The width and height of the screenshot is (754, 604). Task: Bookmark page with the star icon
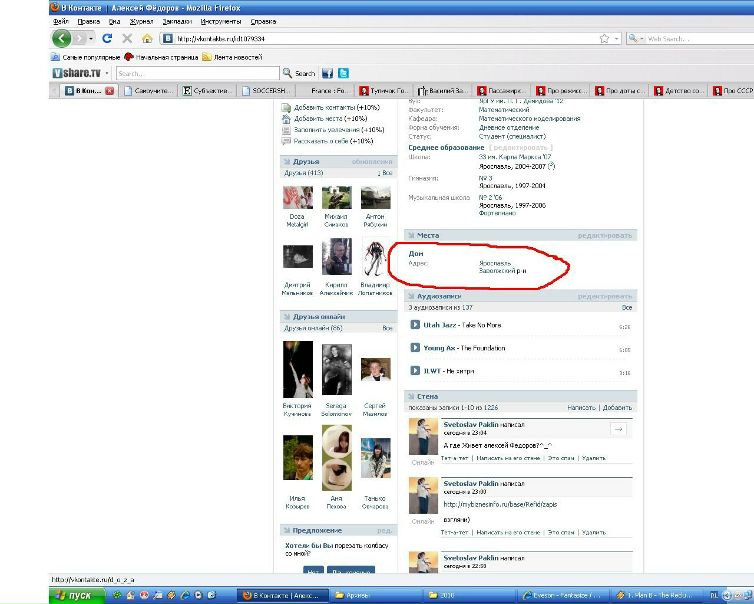(x=604, y=39)
